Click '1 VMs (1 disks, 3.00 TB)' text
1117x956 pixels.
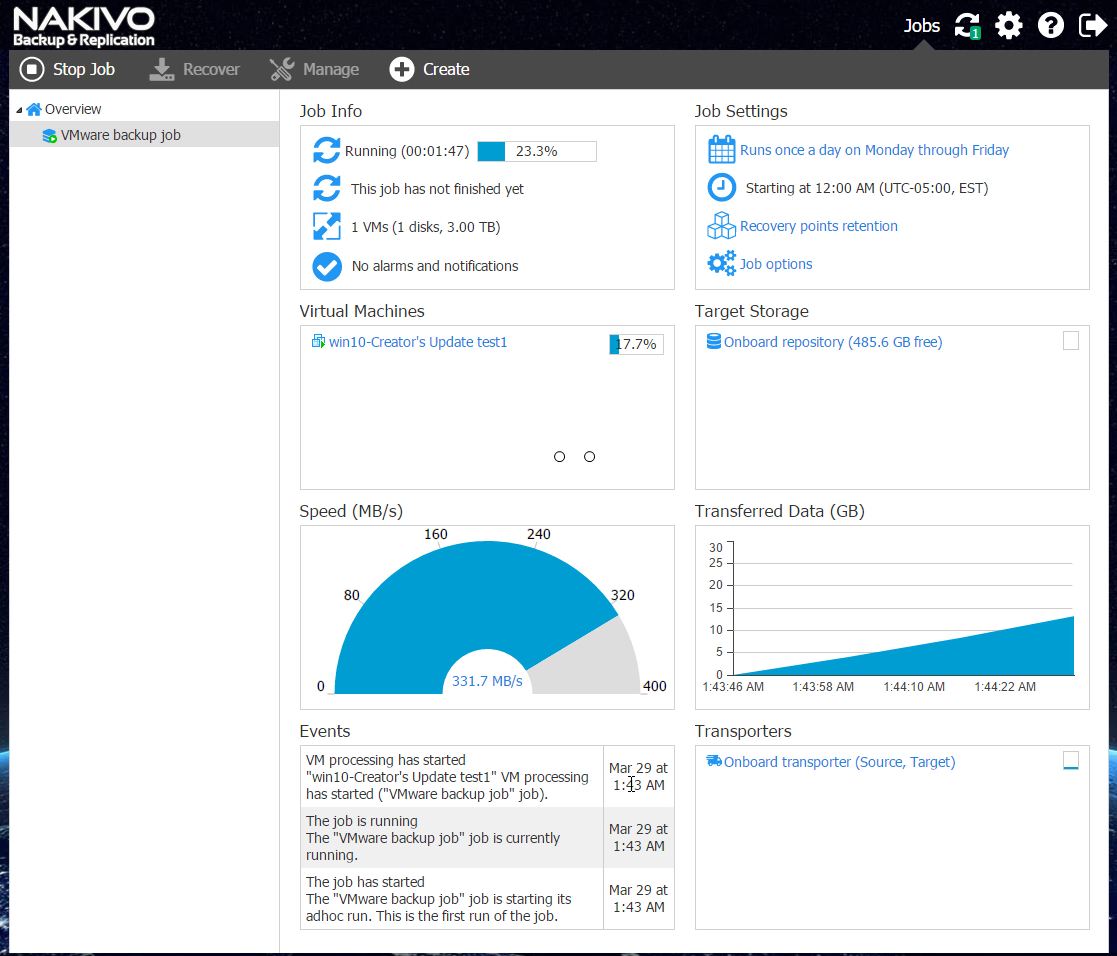pos(425,227)
